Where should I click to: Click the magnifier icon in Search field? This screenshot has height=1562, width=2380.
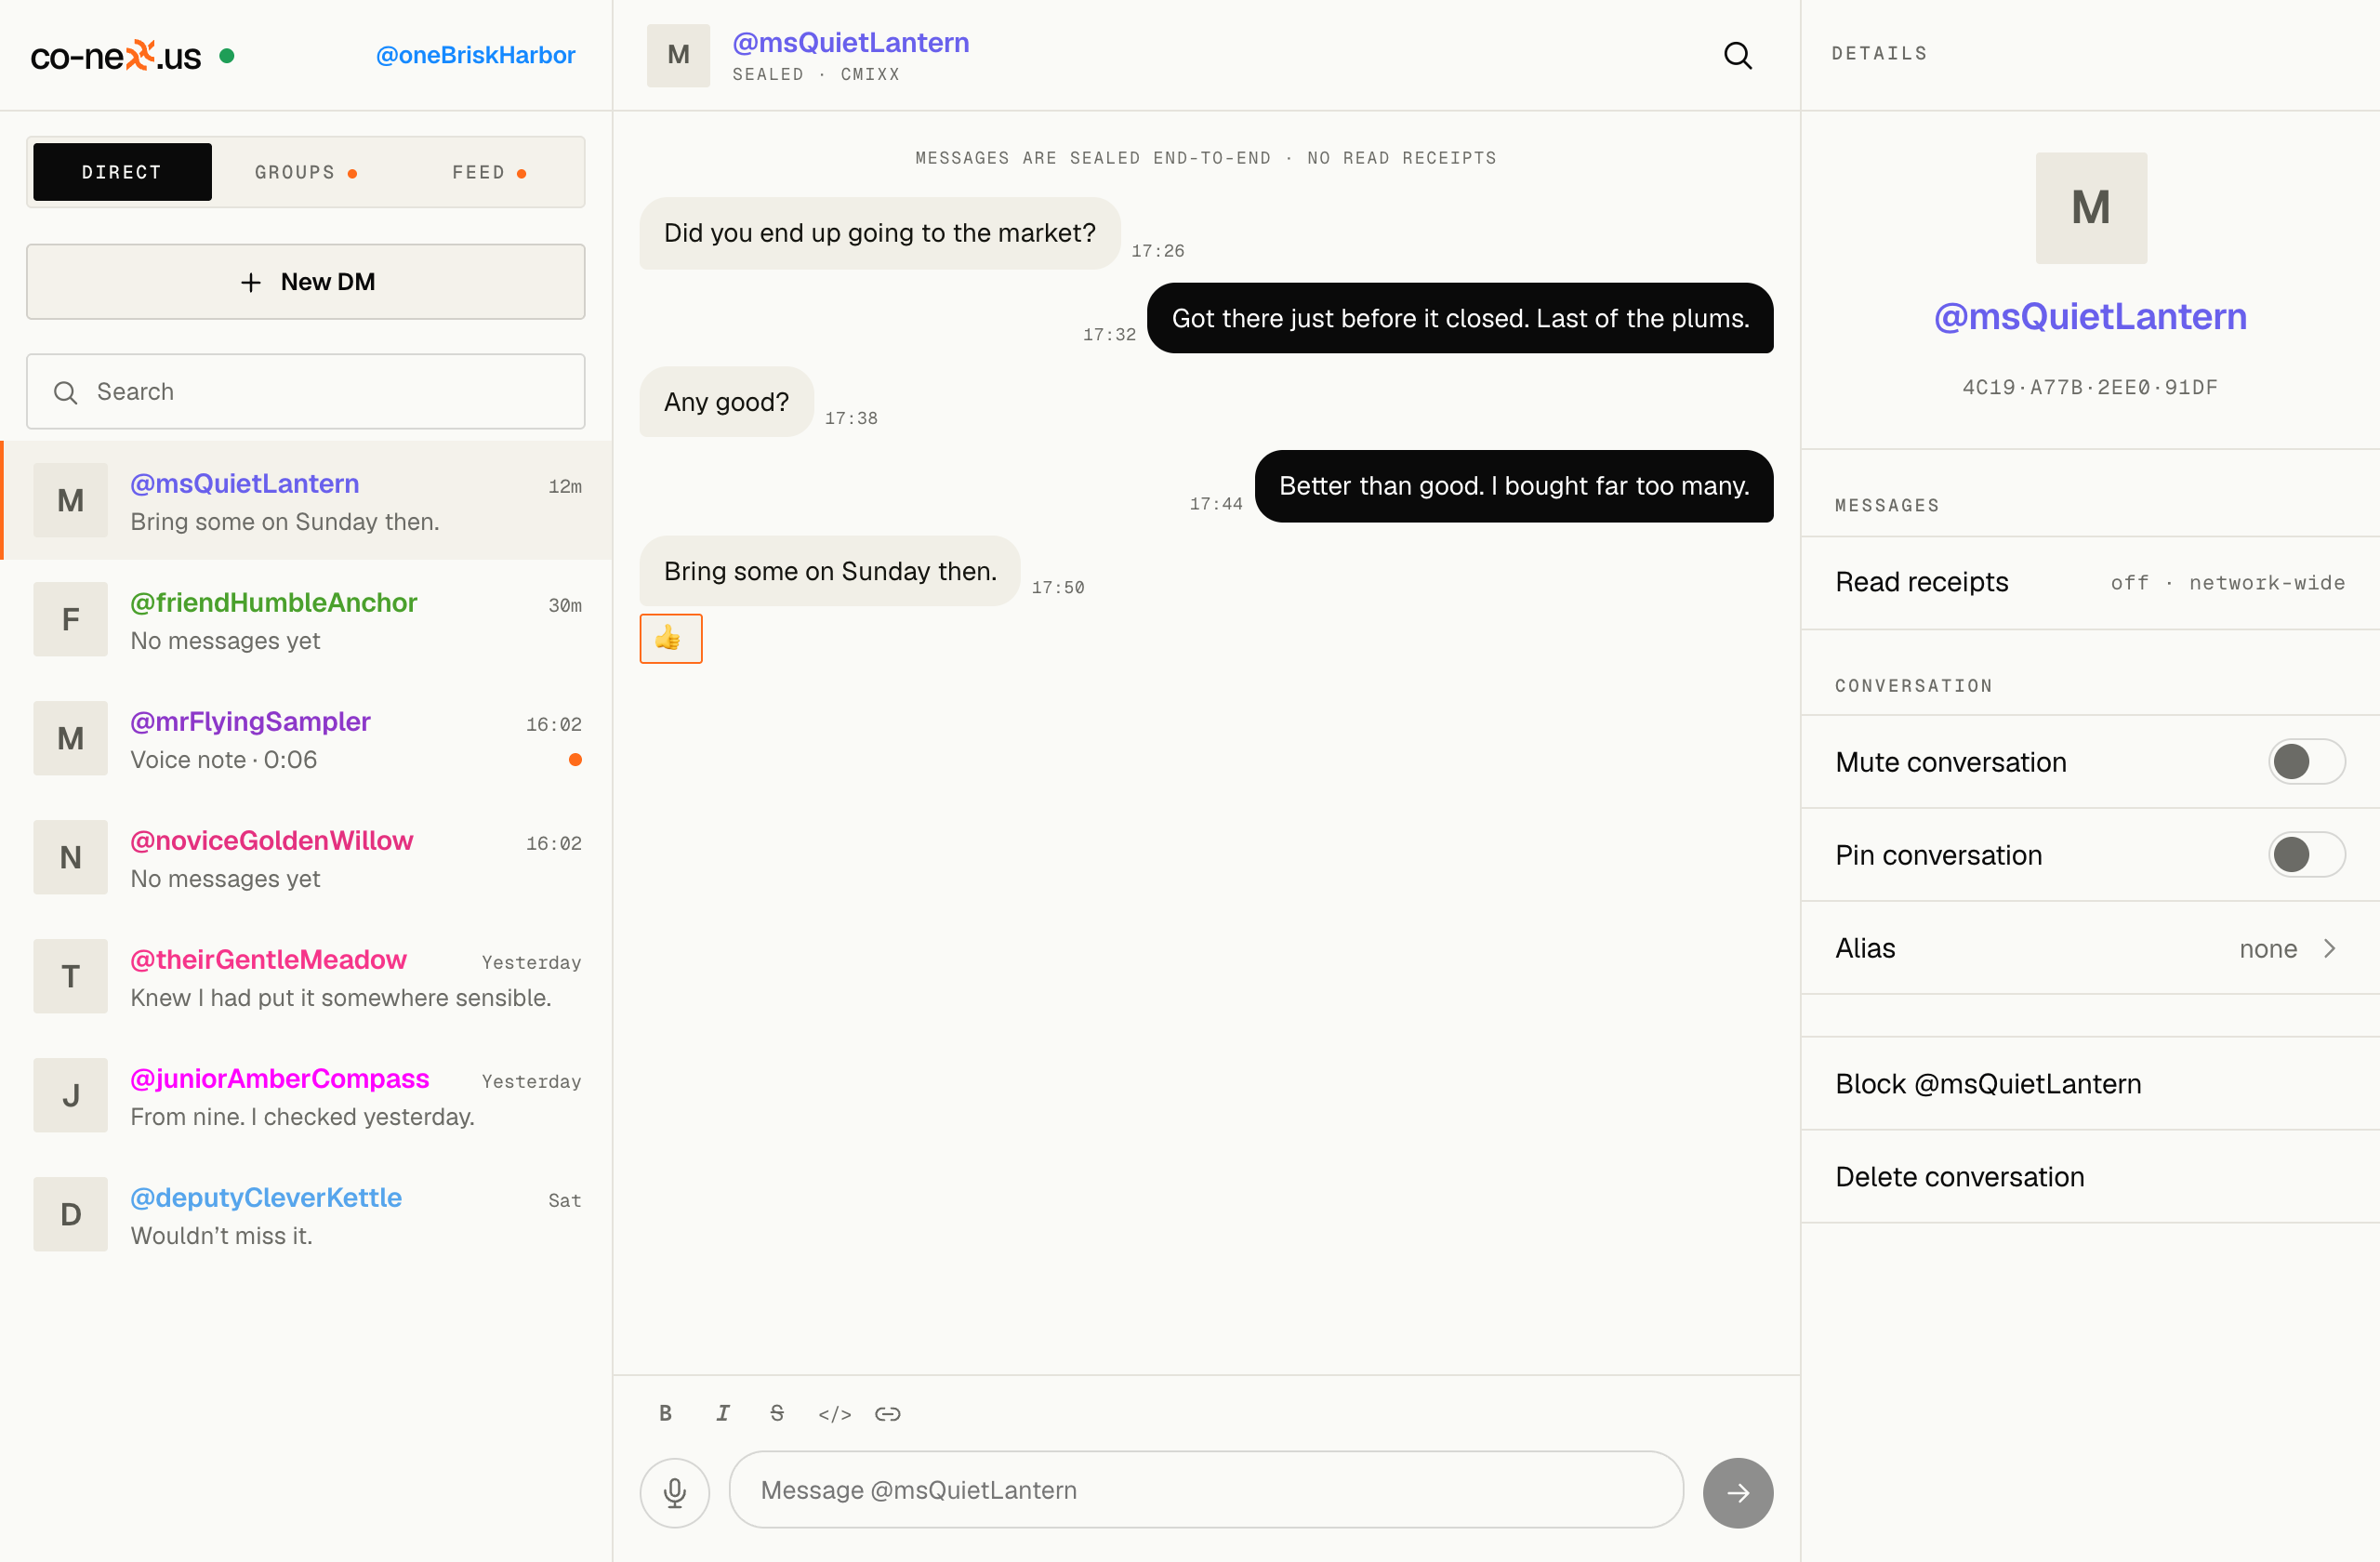[x=66, y=392]
